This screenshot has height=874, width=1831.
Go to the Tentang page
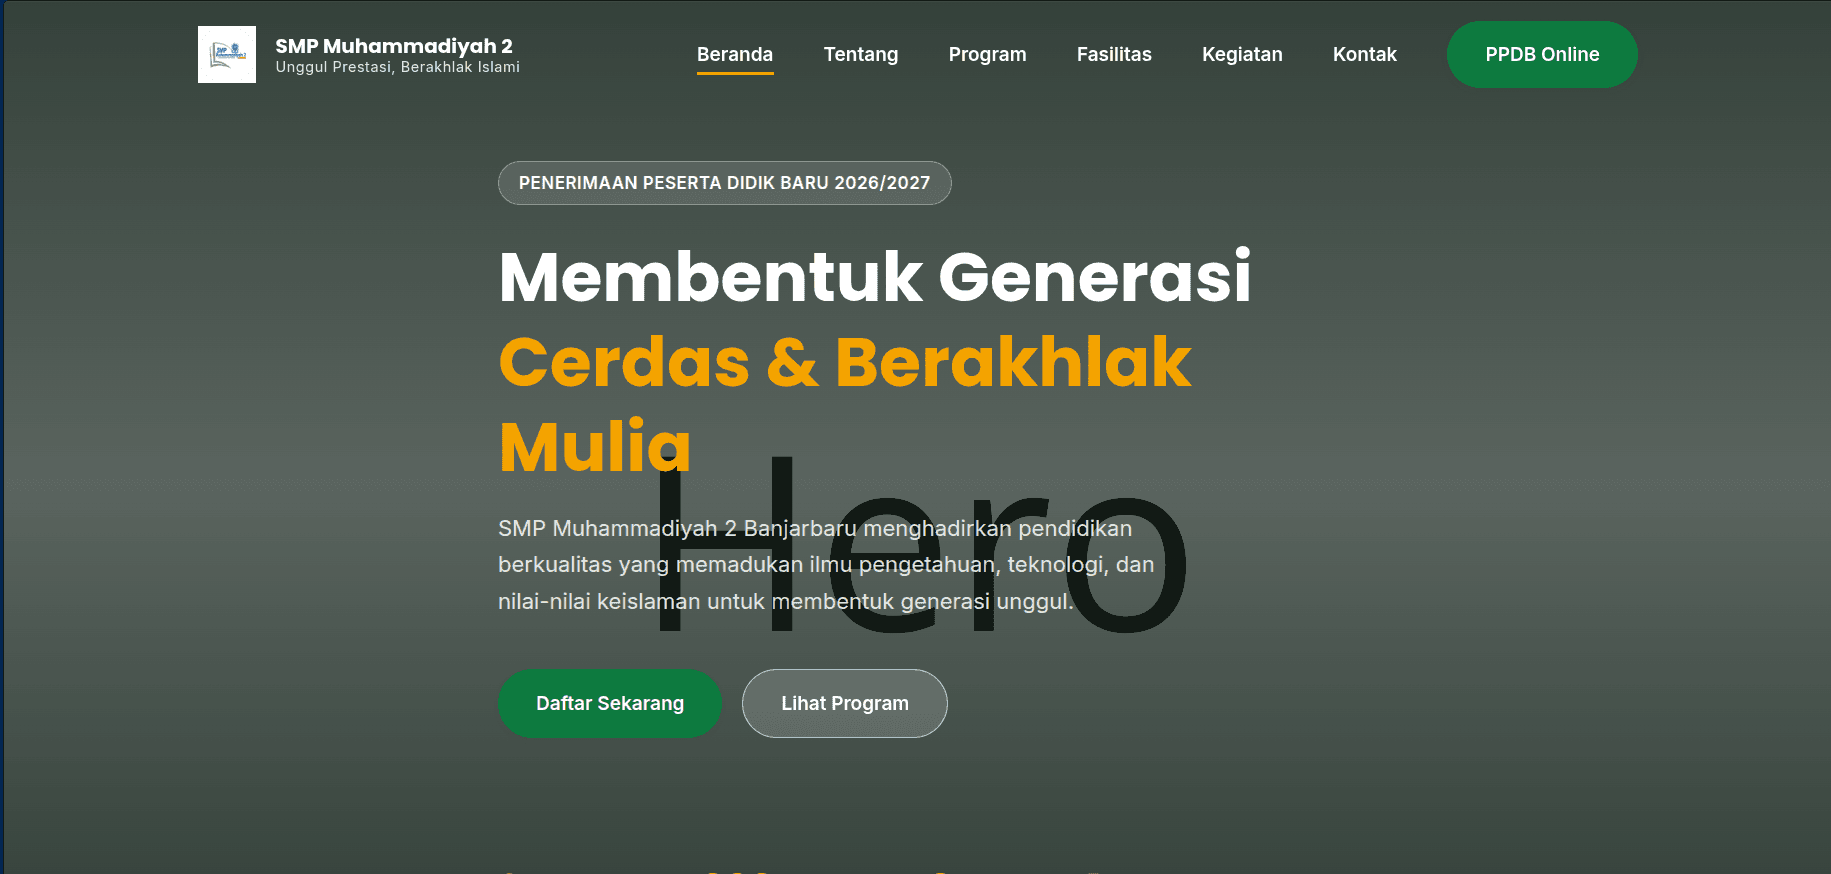tap(861, 54)
